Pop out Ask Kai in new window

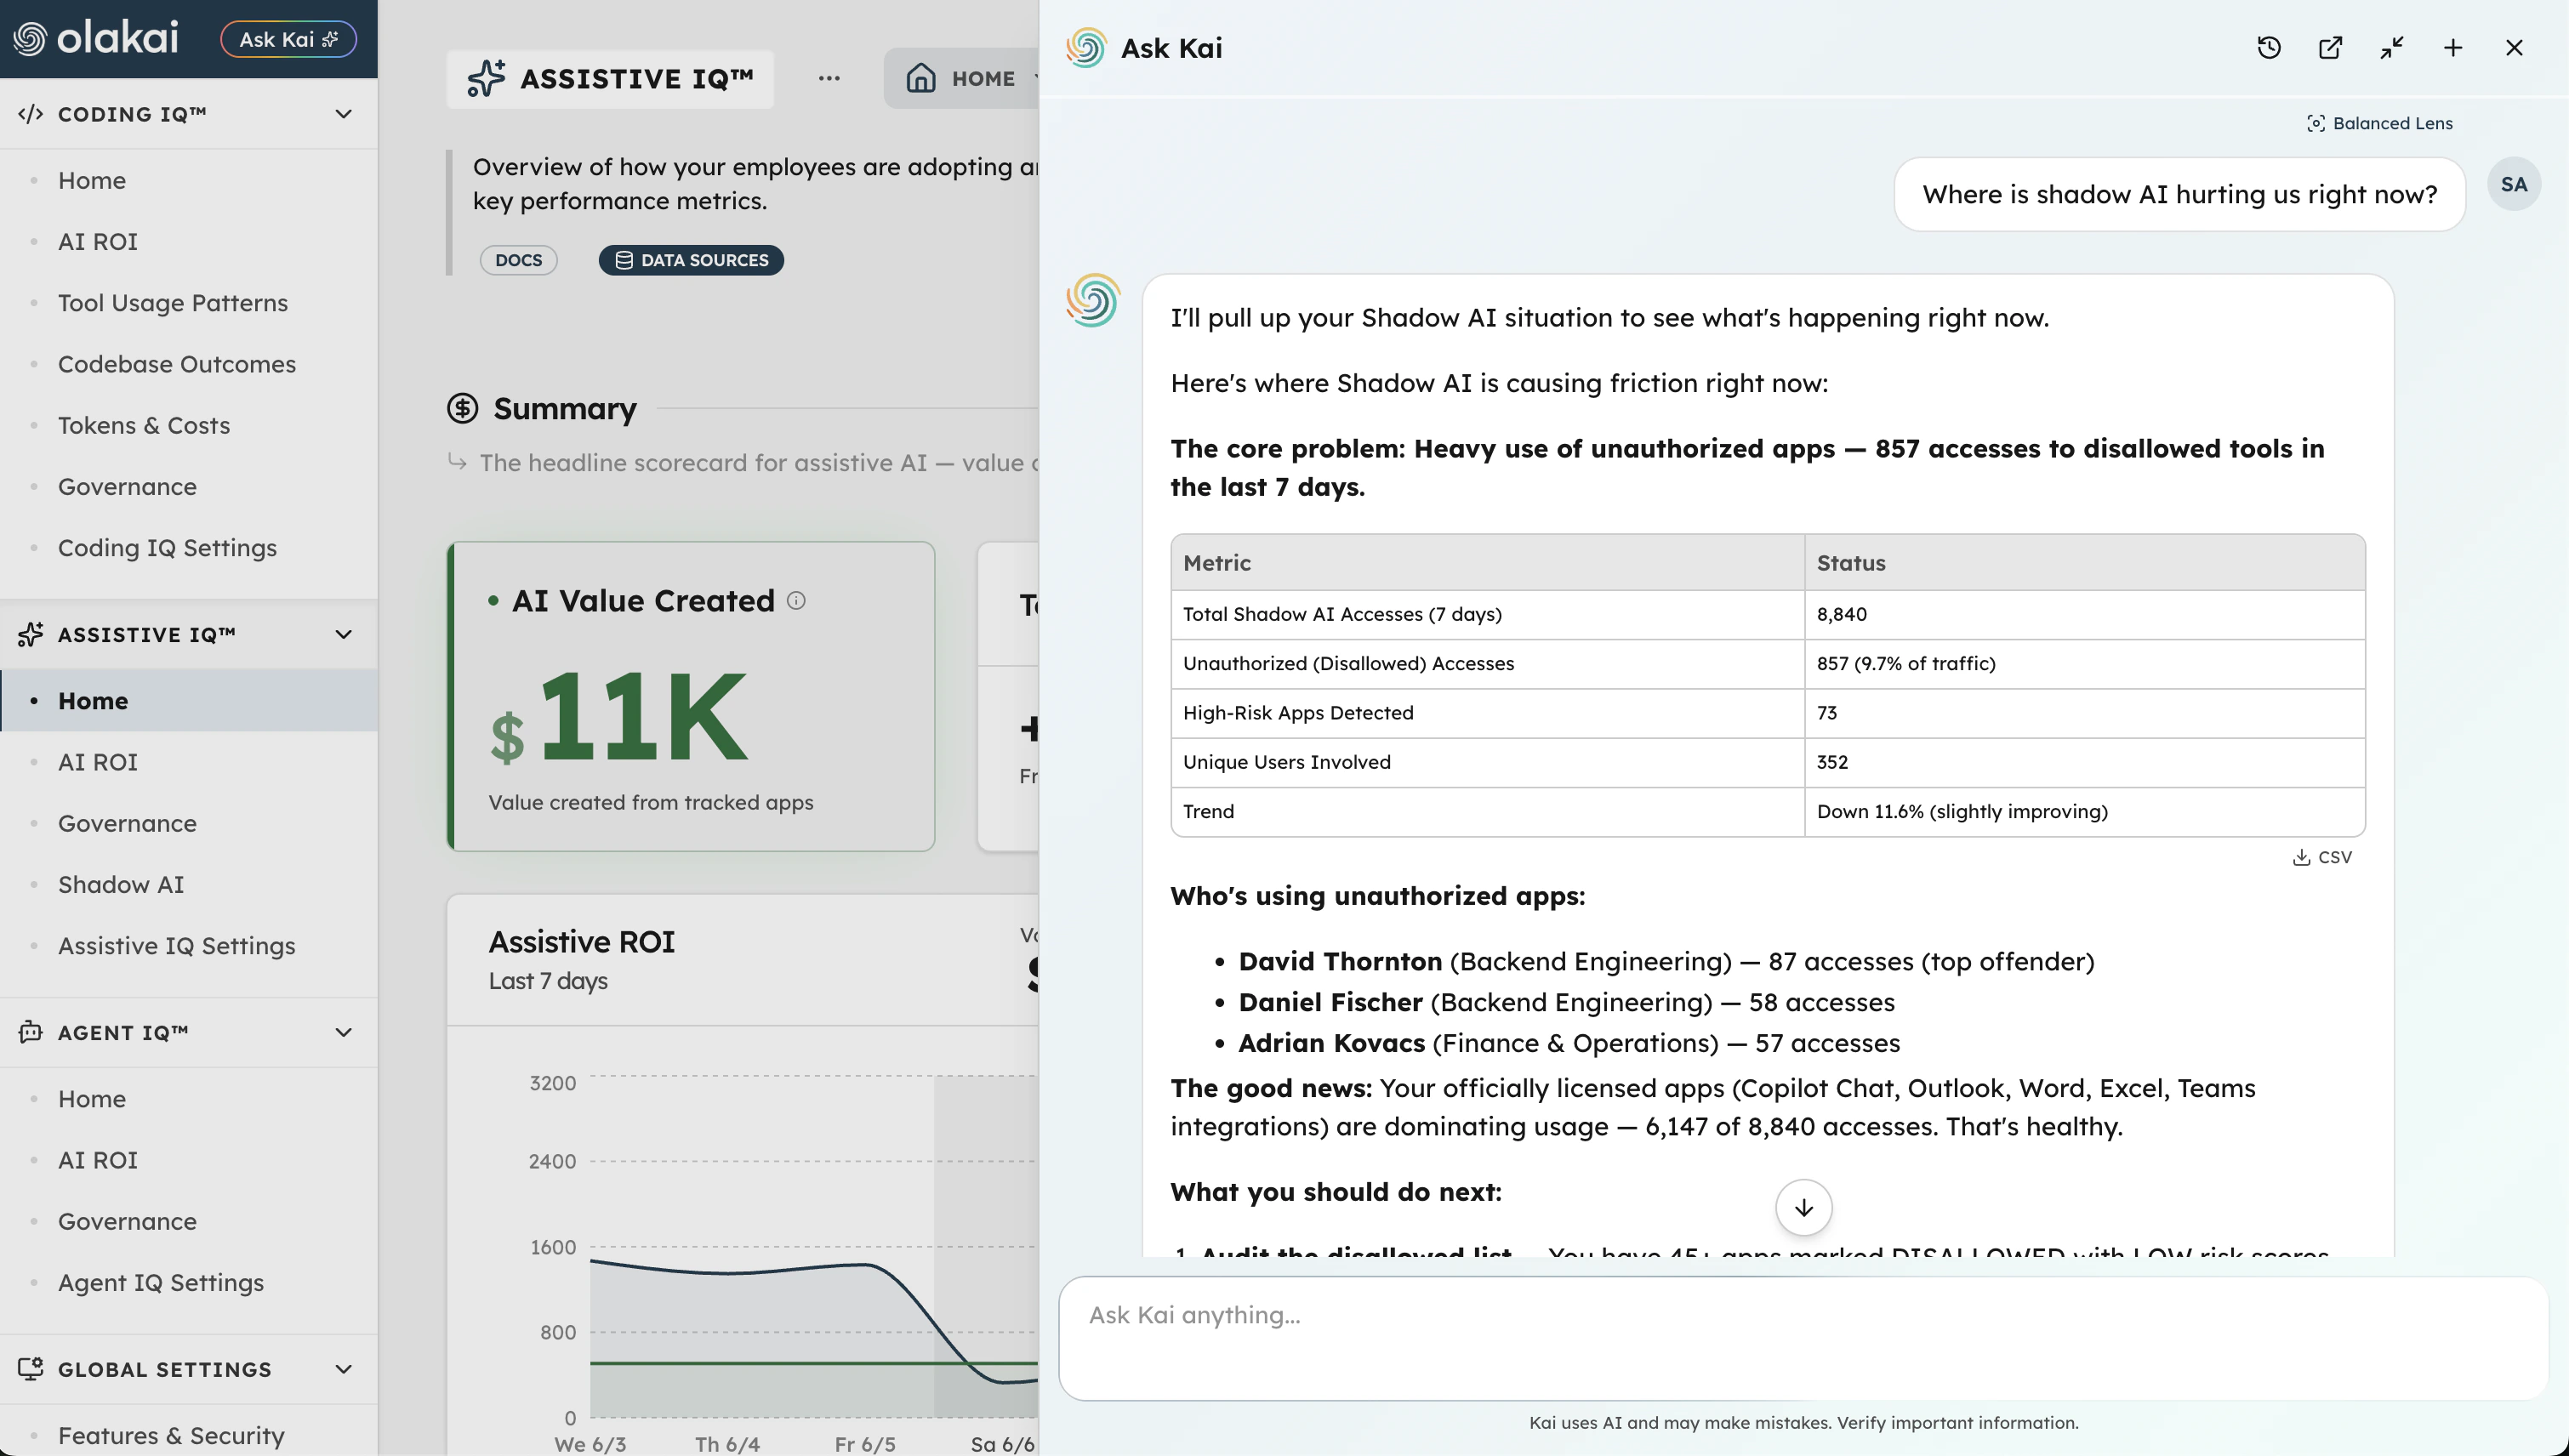(2330, 48)
